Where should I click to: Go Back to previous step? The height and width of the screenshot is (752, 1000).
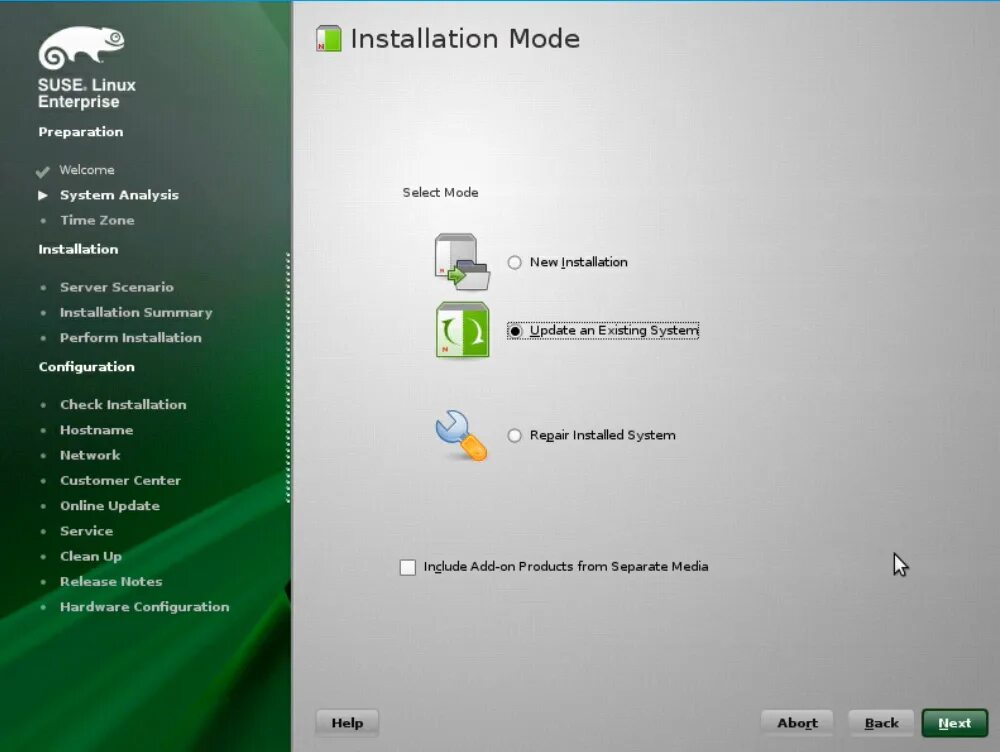(x=881, y=723)
